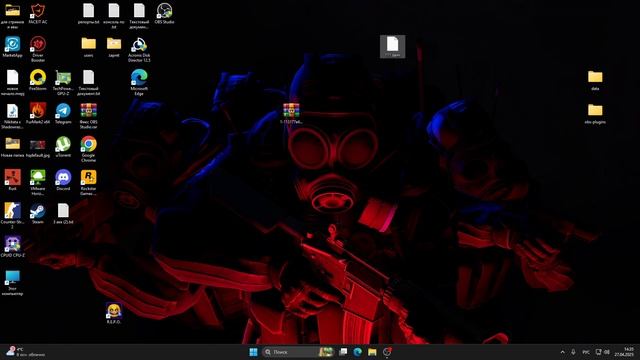640x360 pixels.
Task: Select the консоль по .txt file
Action: [113, 16]
